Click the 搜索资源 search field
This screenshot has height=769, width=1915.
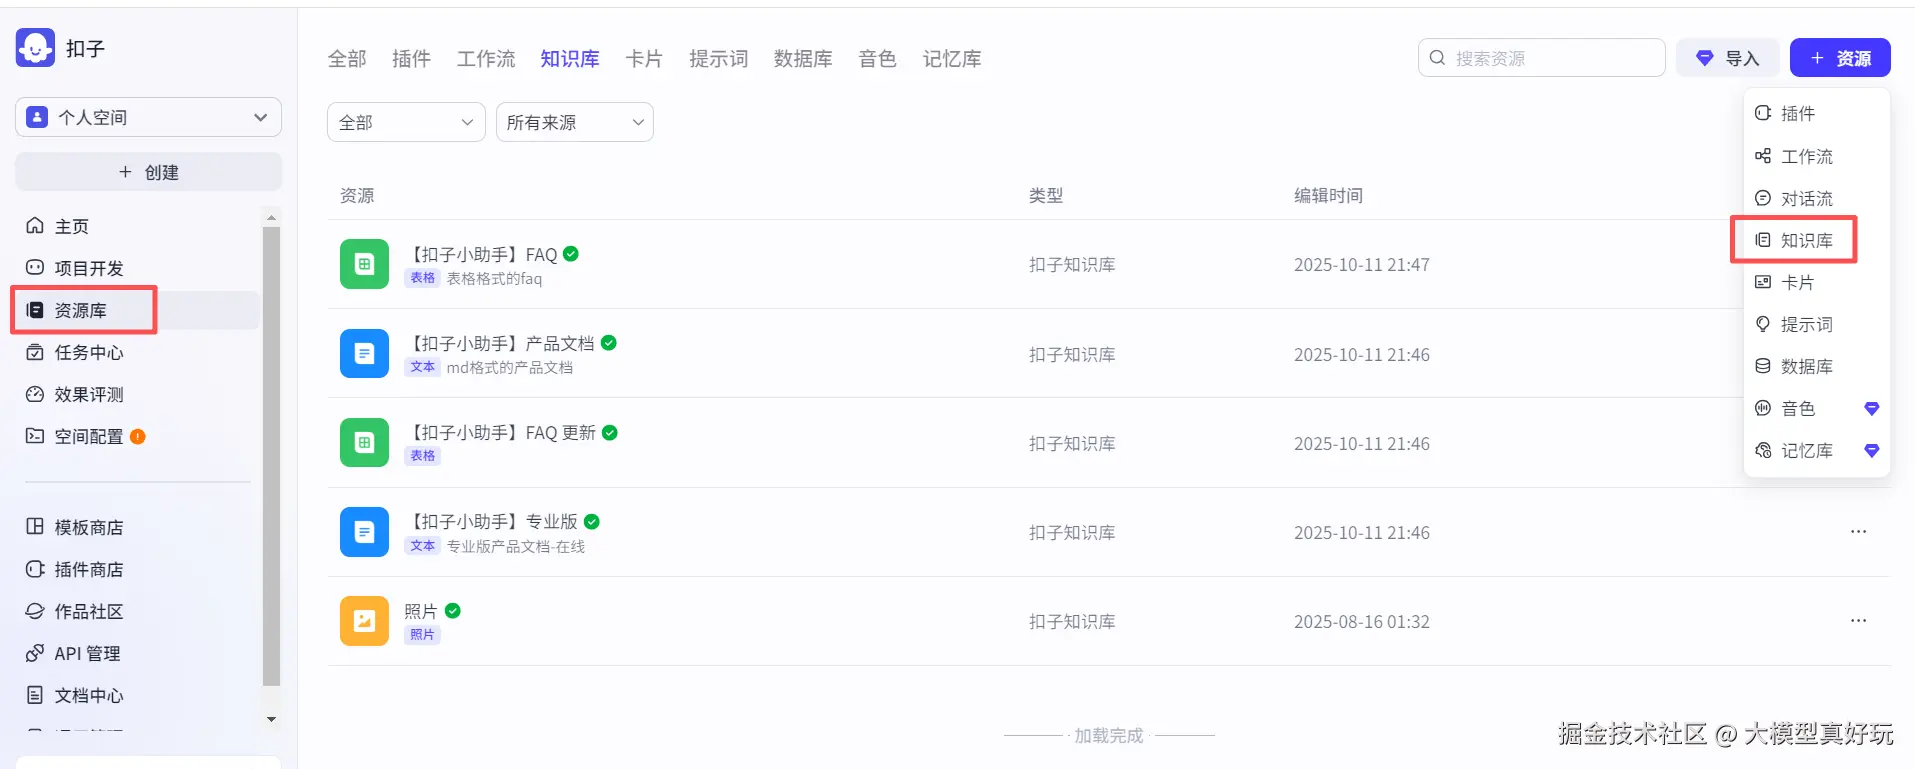click(x=1550, y=58)
